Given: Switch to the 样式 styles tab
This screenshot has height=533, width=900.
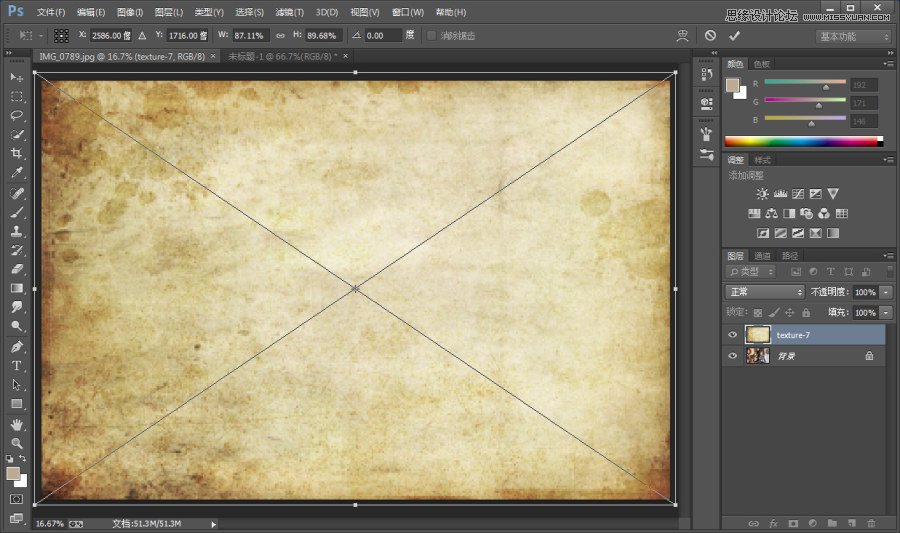Looking at the screenshot, I should (762, 160).
